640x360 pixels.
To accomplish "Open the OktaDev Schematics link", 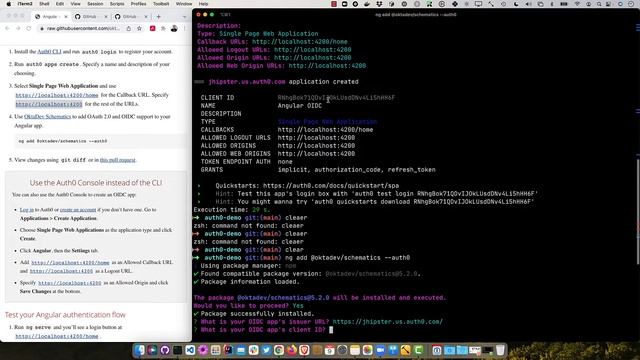I will (47, 116).
